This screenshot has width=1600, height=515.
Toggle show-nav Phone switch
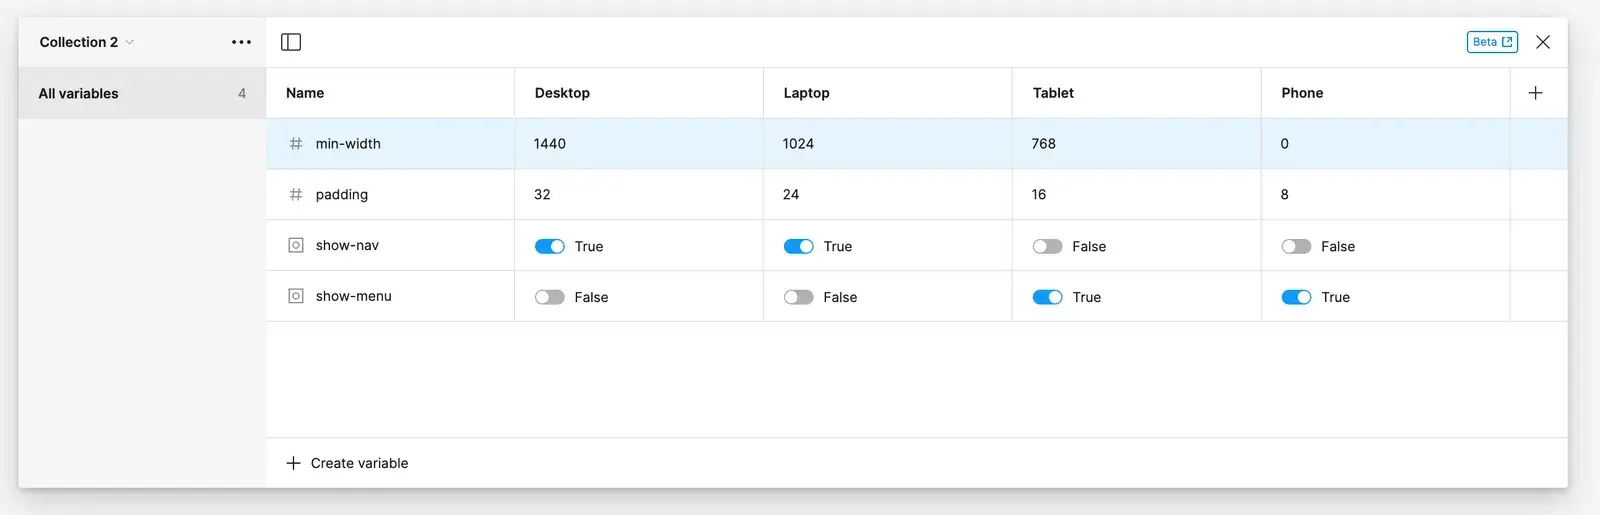(x=1297, y=246)
